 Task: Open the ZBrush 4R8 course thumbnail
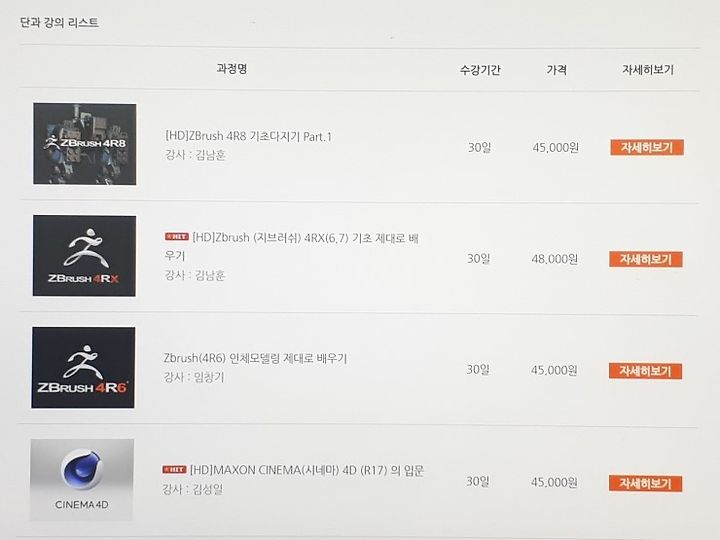click(84, 144)
